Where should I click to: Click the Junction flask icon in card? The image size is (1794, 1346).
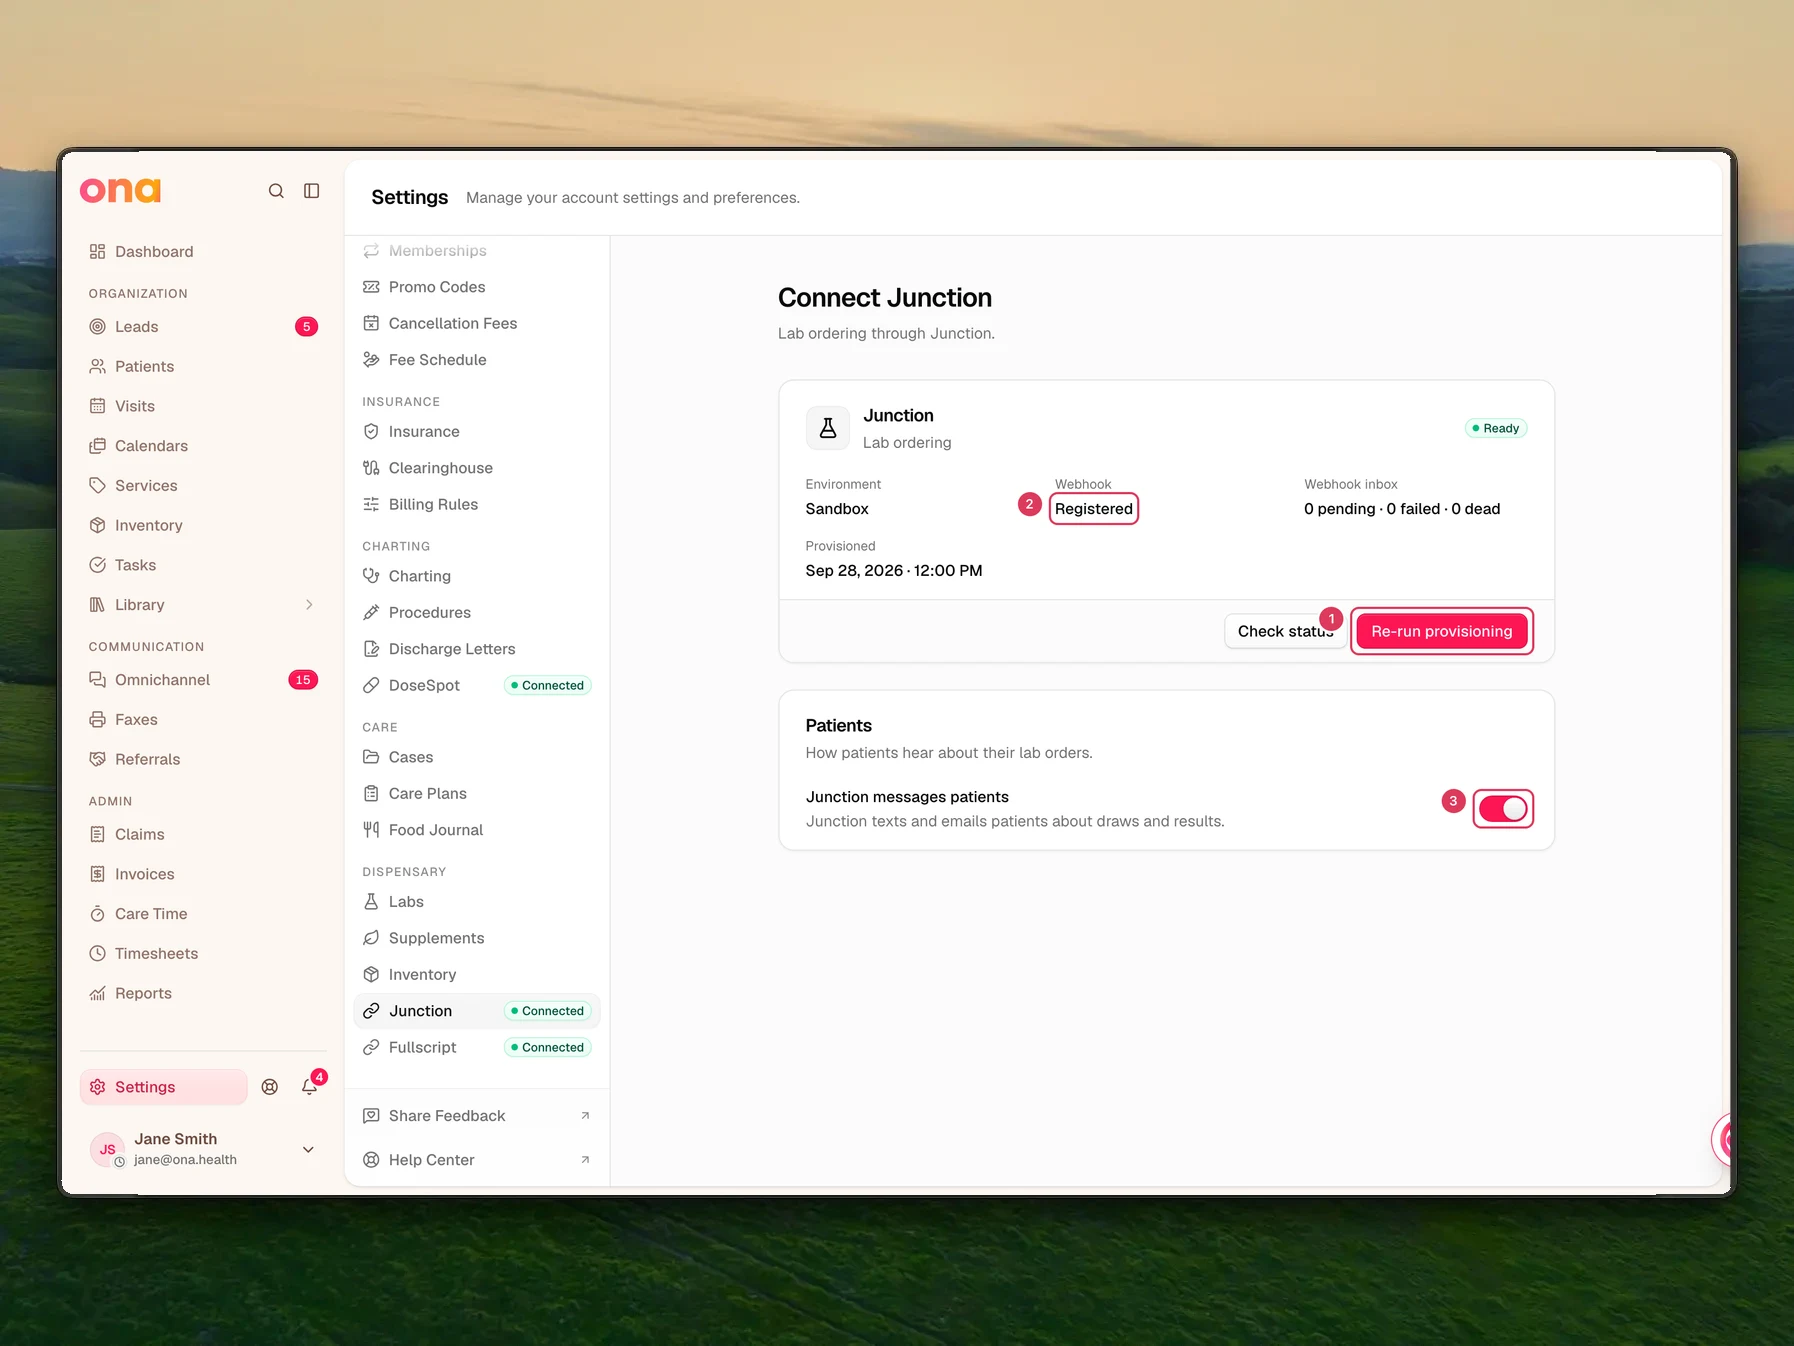pyautogui.click(x=828, y=428)
